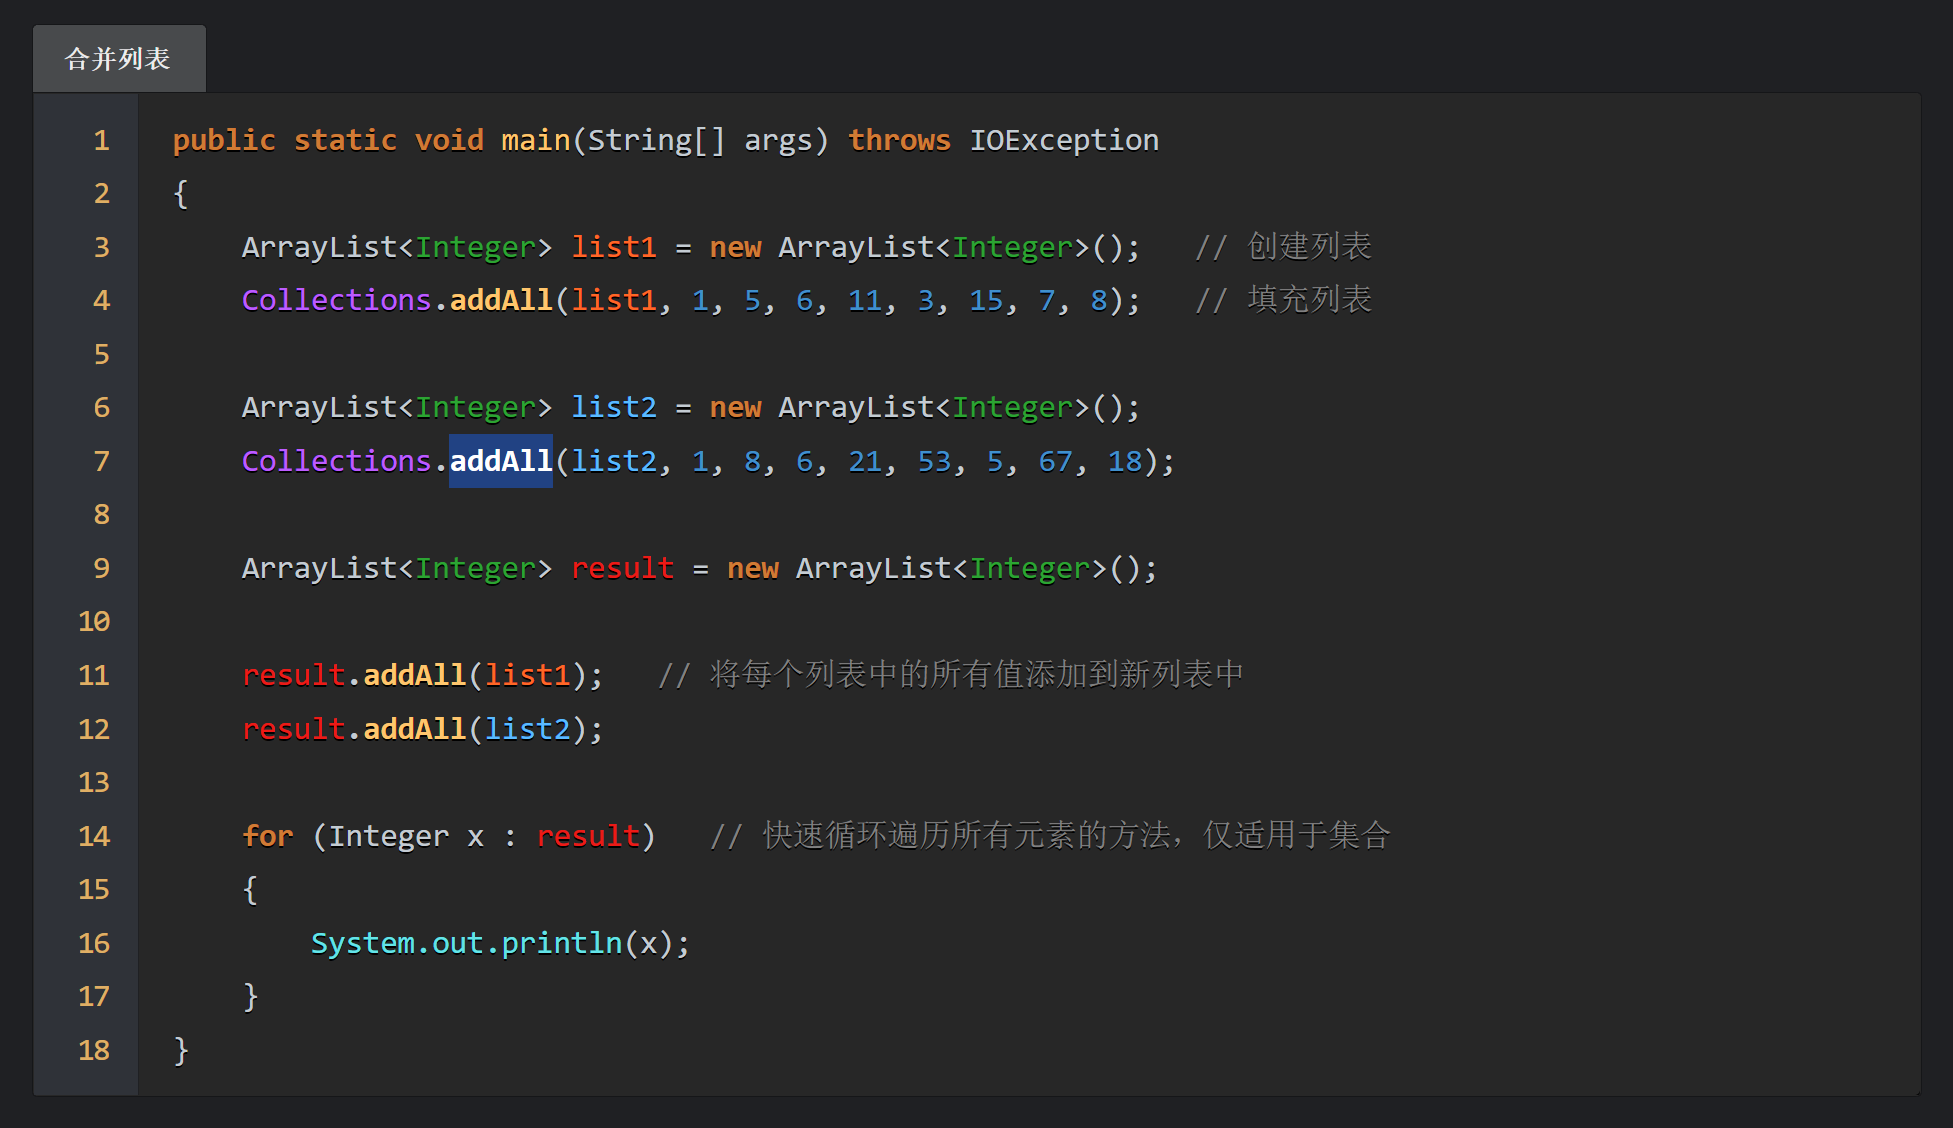Click line number 7

pyautogui.click(x=100, y=461)
